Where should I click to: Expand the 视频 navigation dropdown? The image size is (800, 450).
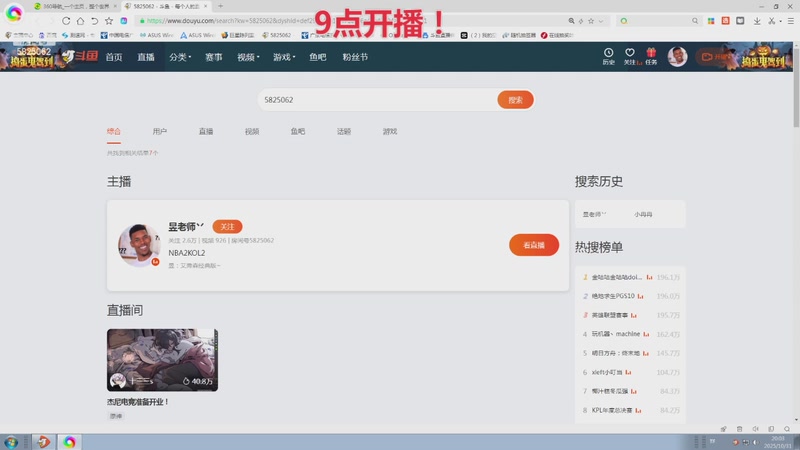coord(248,57)
